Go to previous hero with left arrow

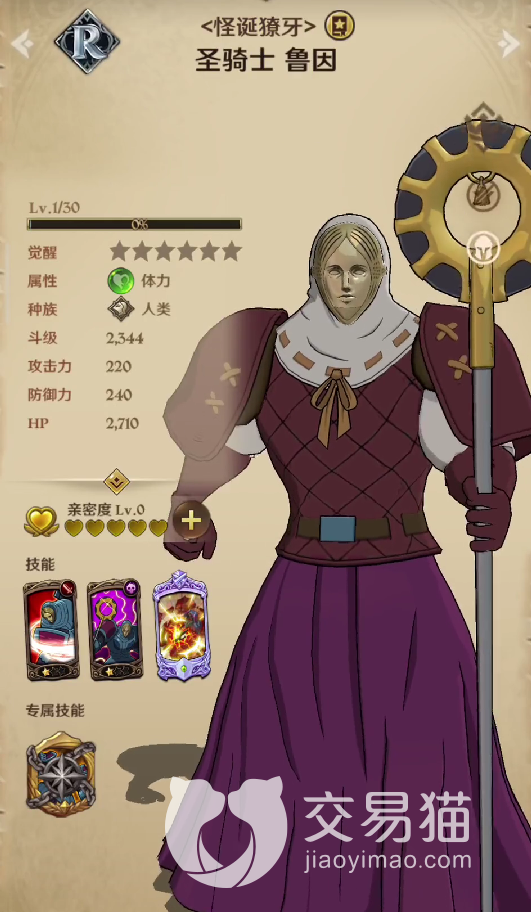pos(23,44)
